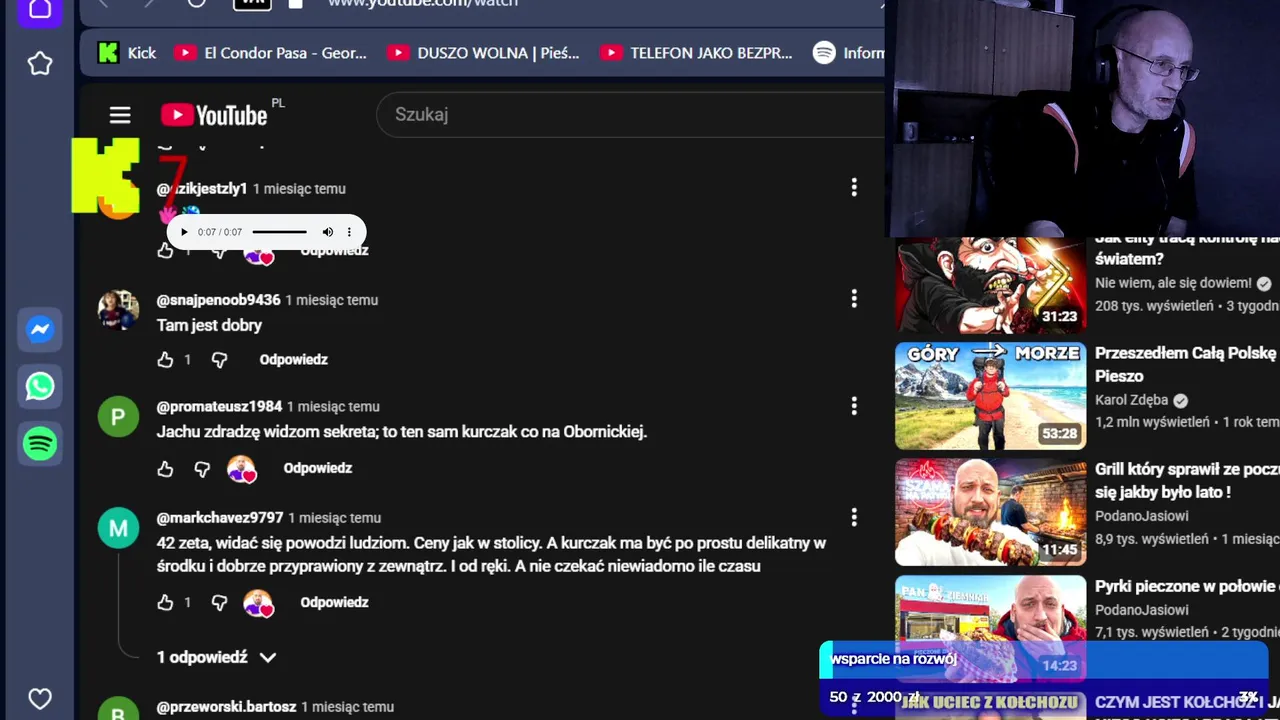Open more options in the mini audio player
Viewport: 1280px width, 720px height.
349,232
